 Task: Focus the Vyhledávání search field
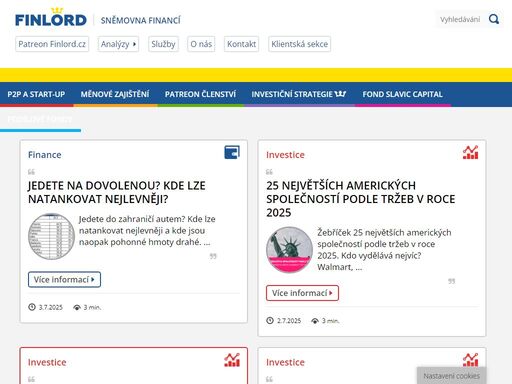[x=460, y=19]
